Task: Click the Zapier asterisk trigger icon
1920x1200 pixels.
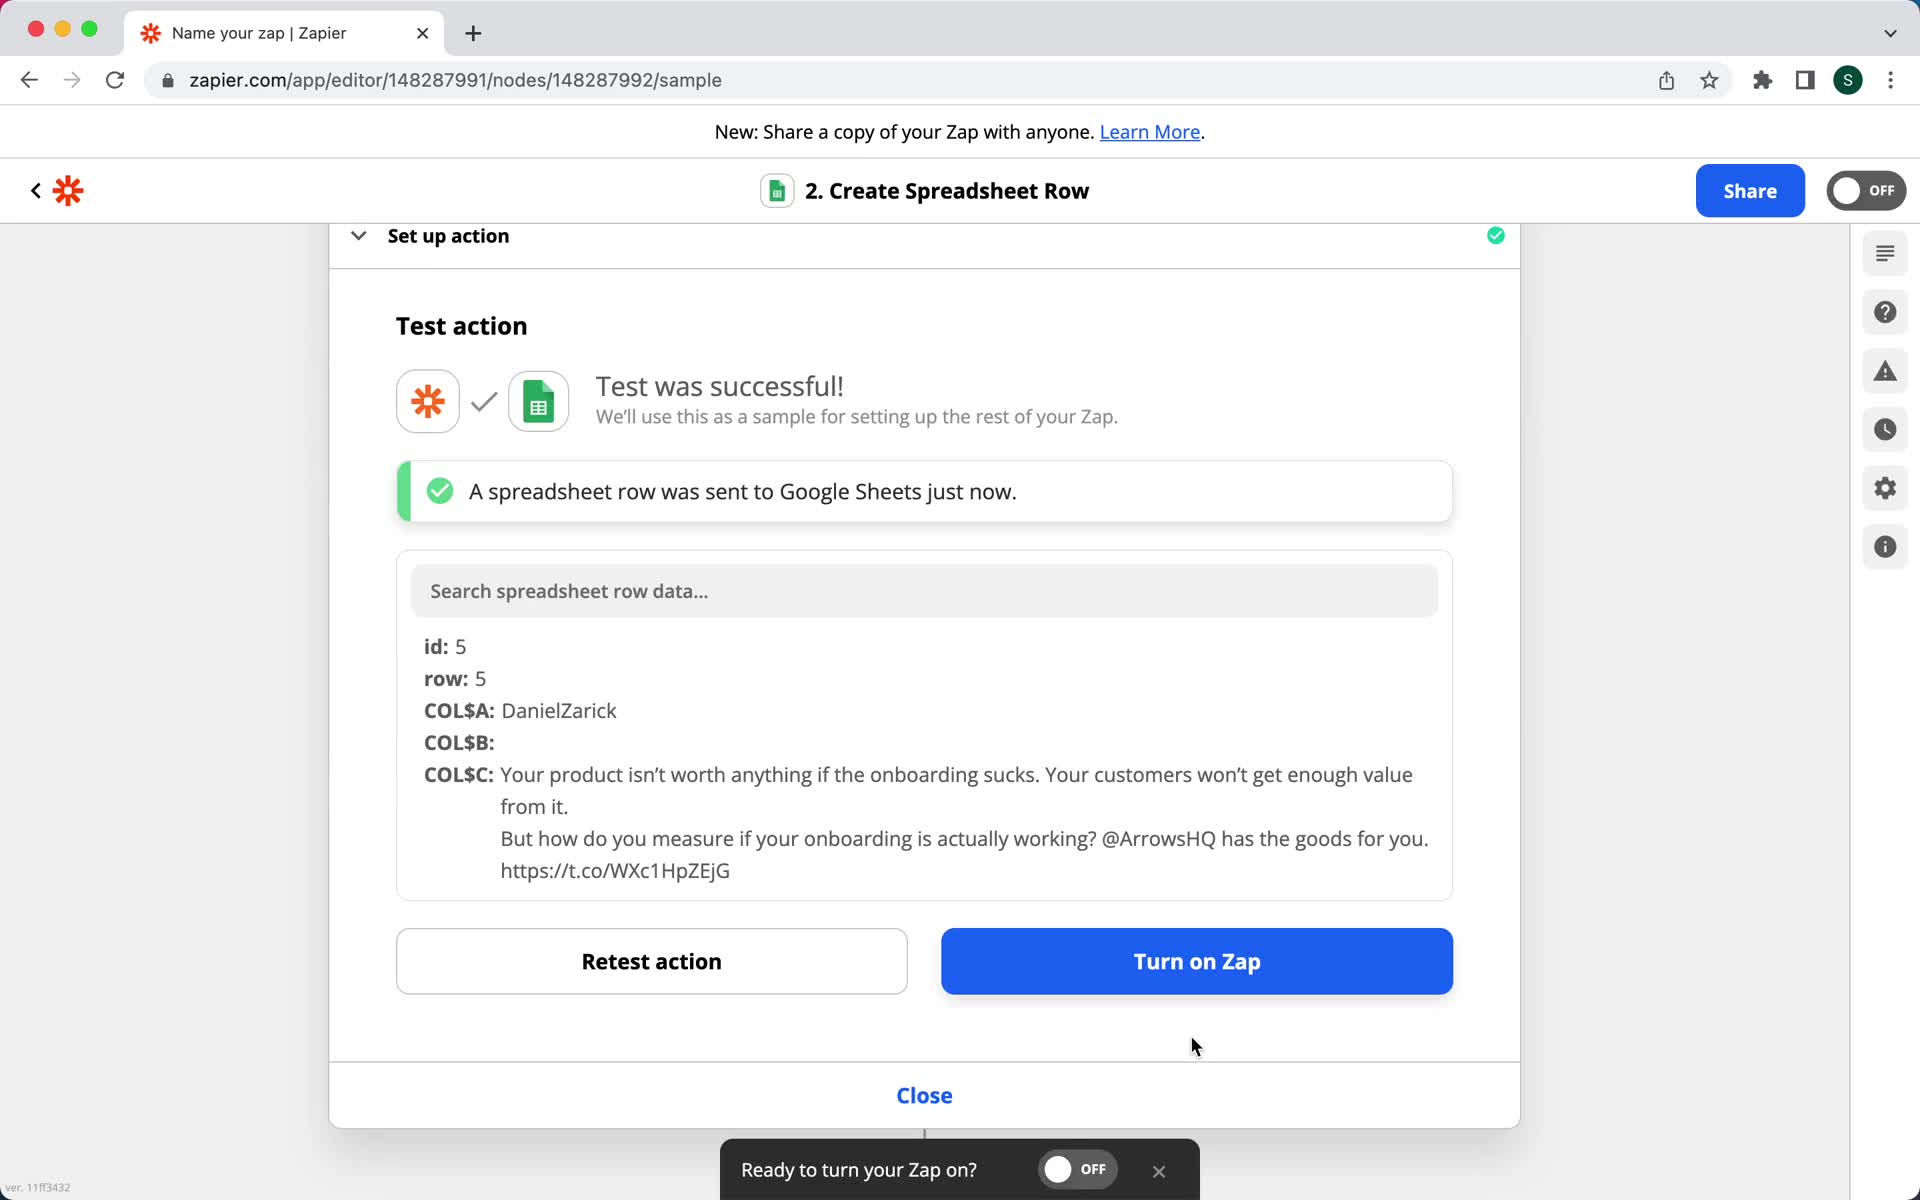Action: pyautogui.click(x=427, y=401)
